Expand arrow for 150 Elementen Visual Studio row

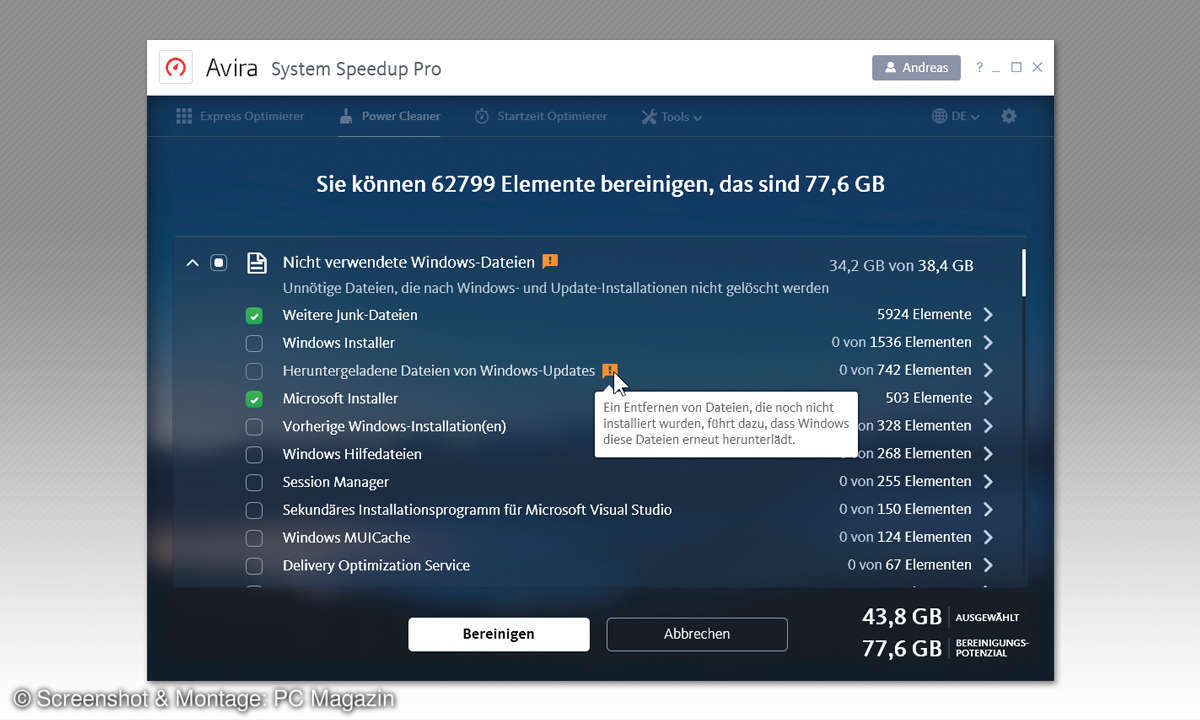[x=988, y=509]
